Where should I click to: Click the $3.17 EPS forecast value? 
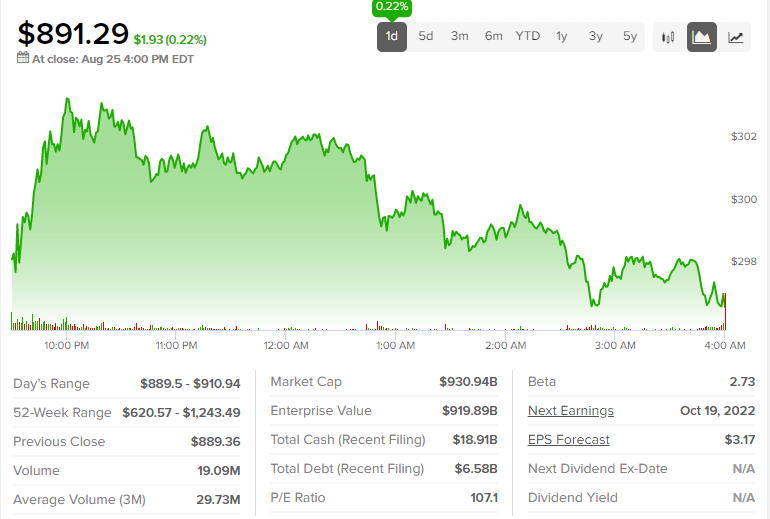point(740,439)
